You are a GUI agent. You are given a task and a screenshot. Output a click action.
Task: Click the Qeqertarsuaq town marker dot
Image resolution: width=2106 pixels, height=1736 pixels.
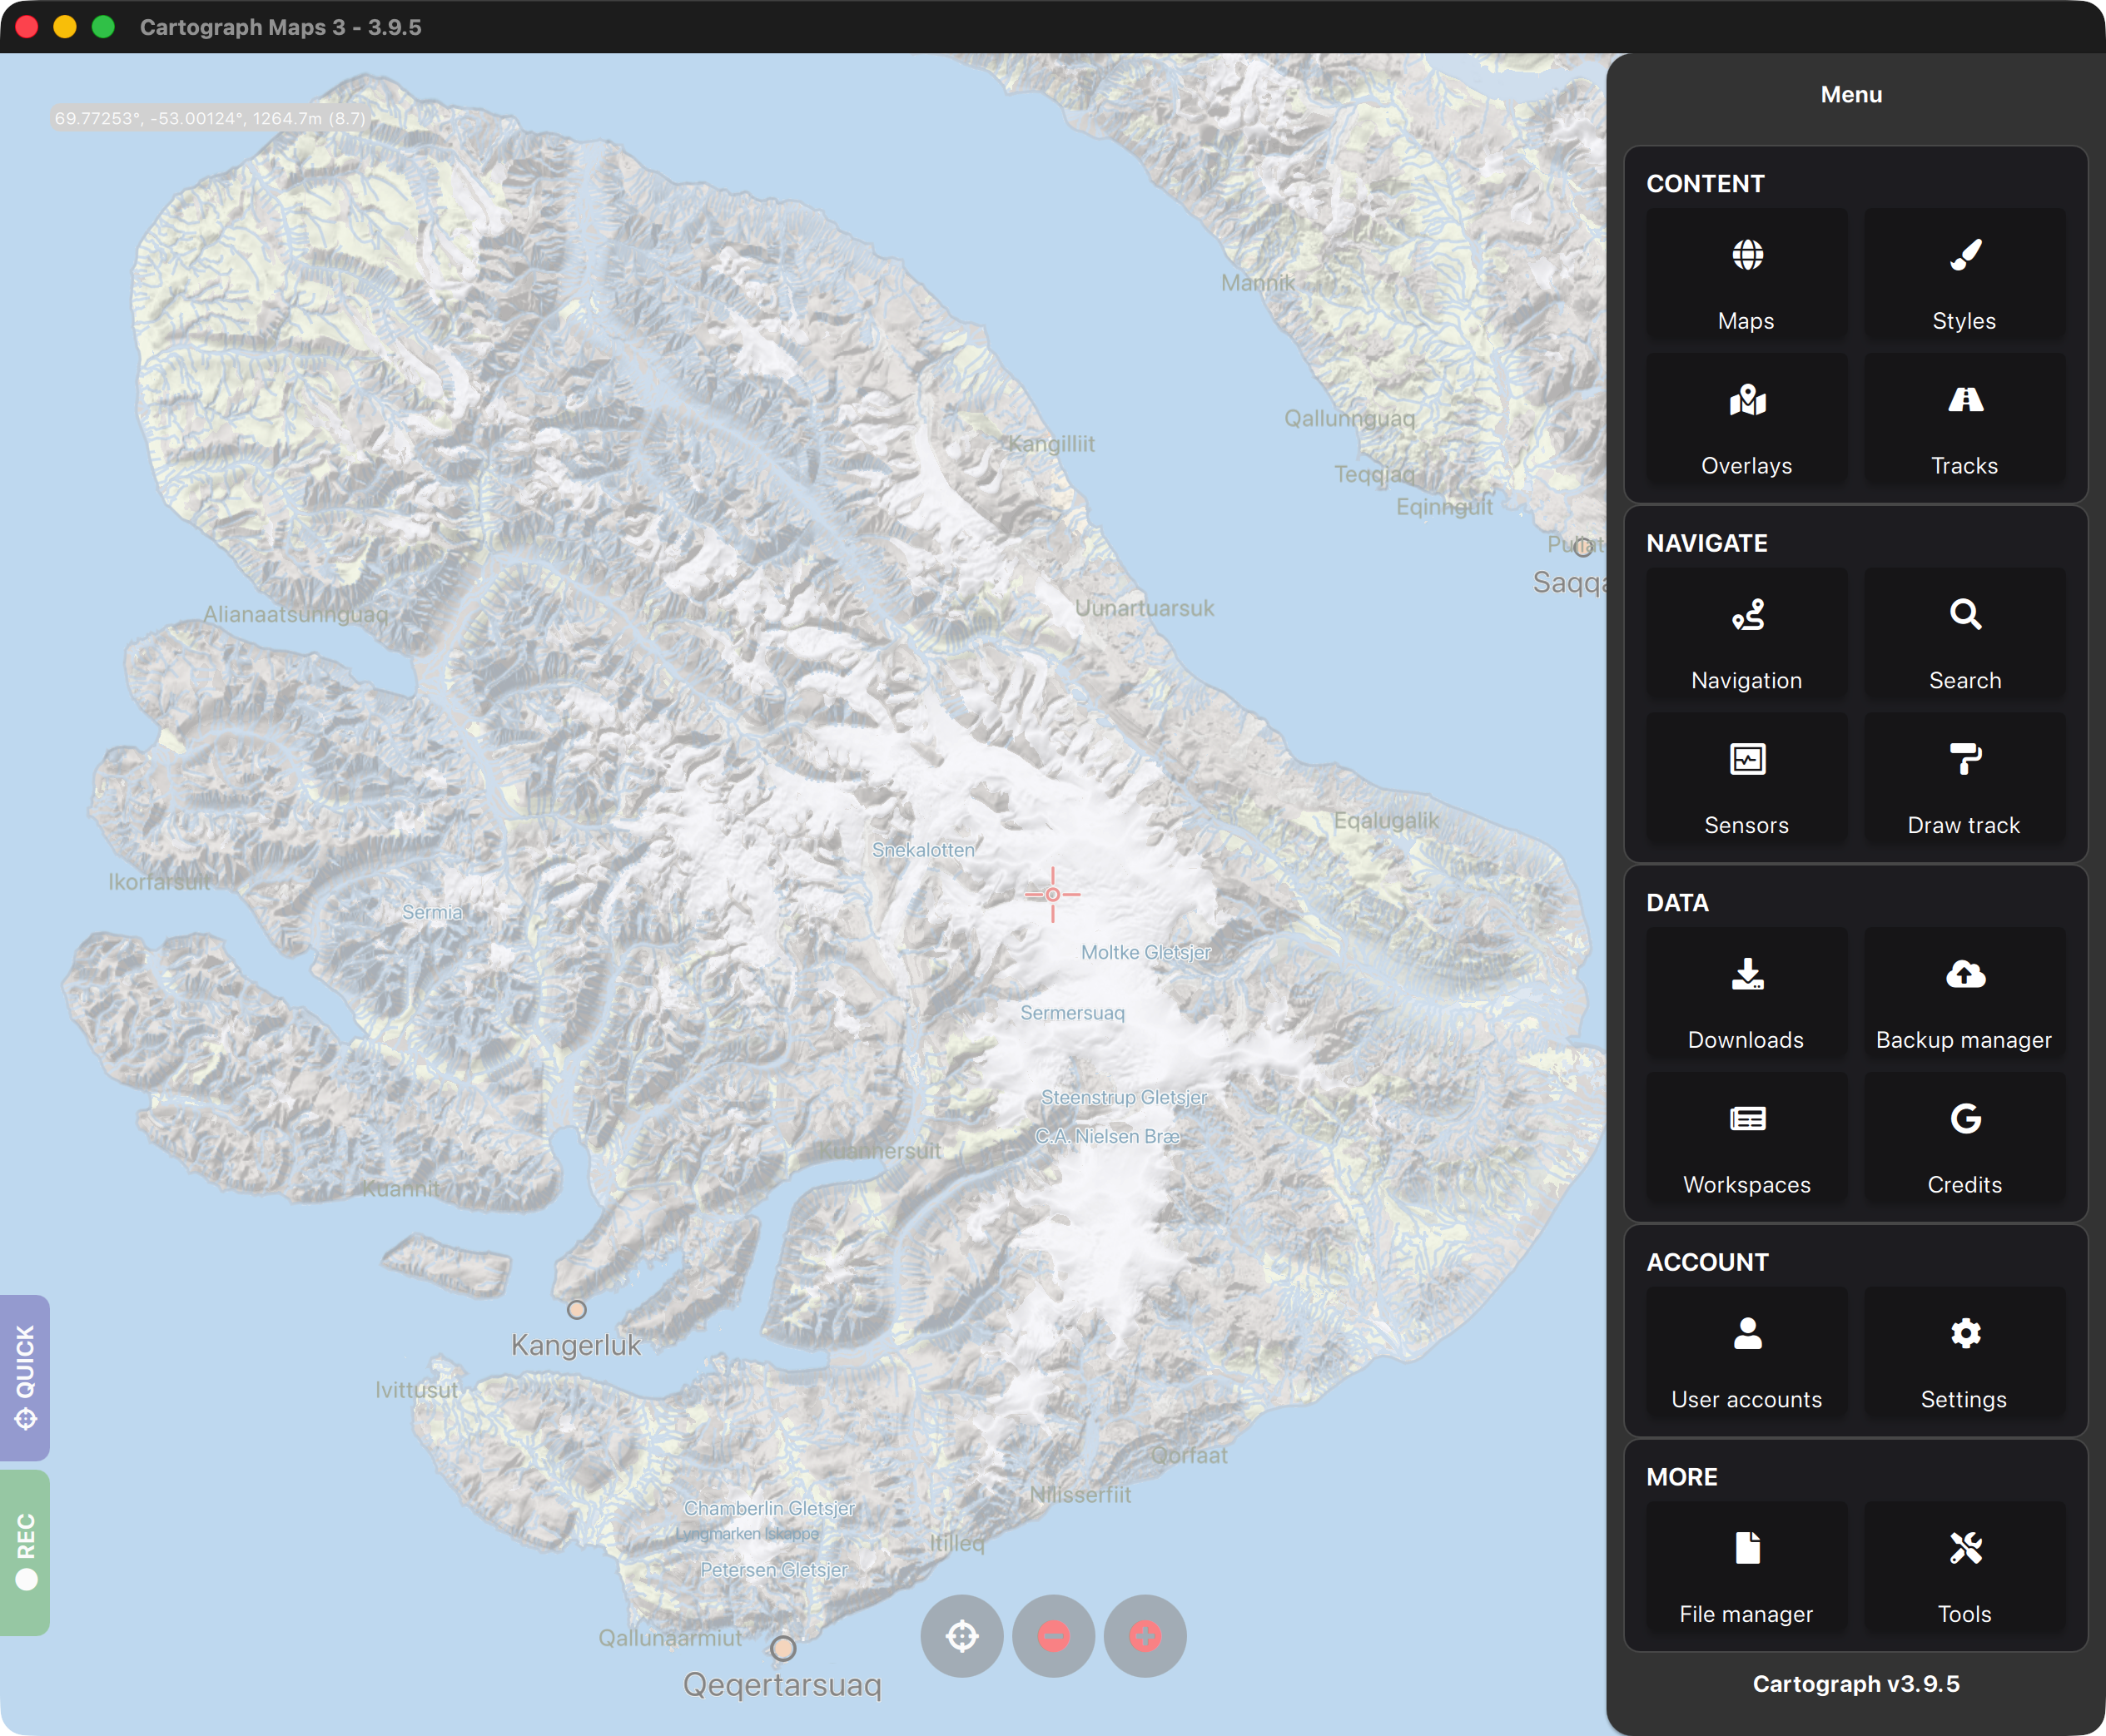[783, 1647]
